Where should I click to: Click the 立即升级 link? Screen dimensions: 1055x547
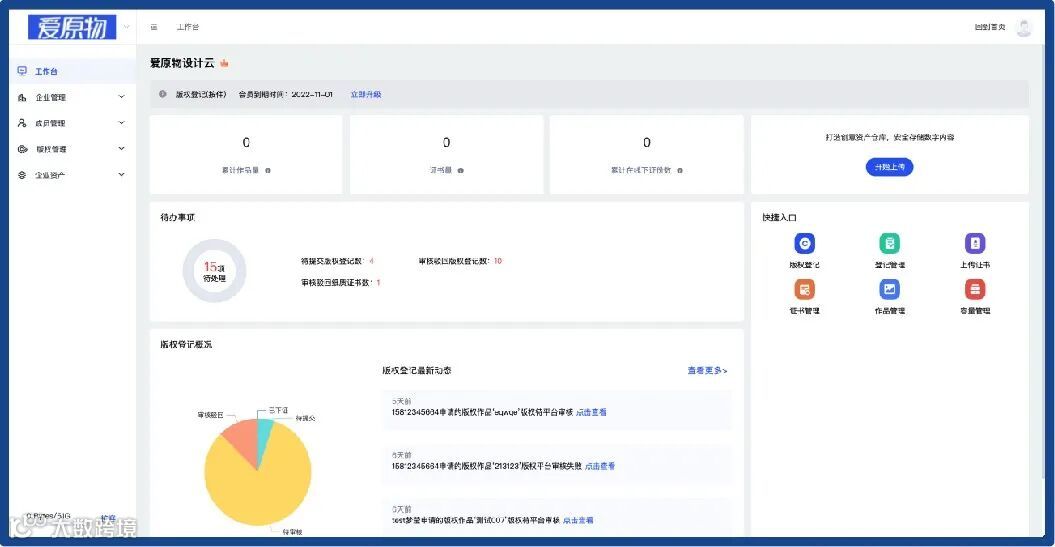(366, 94)
